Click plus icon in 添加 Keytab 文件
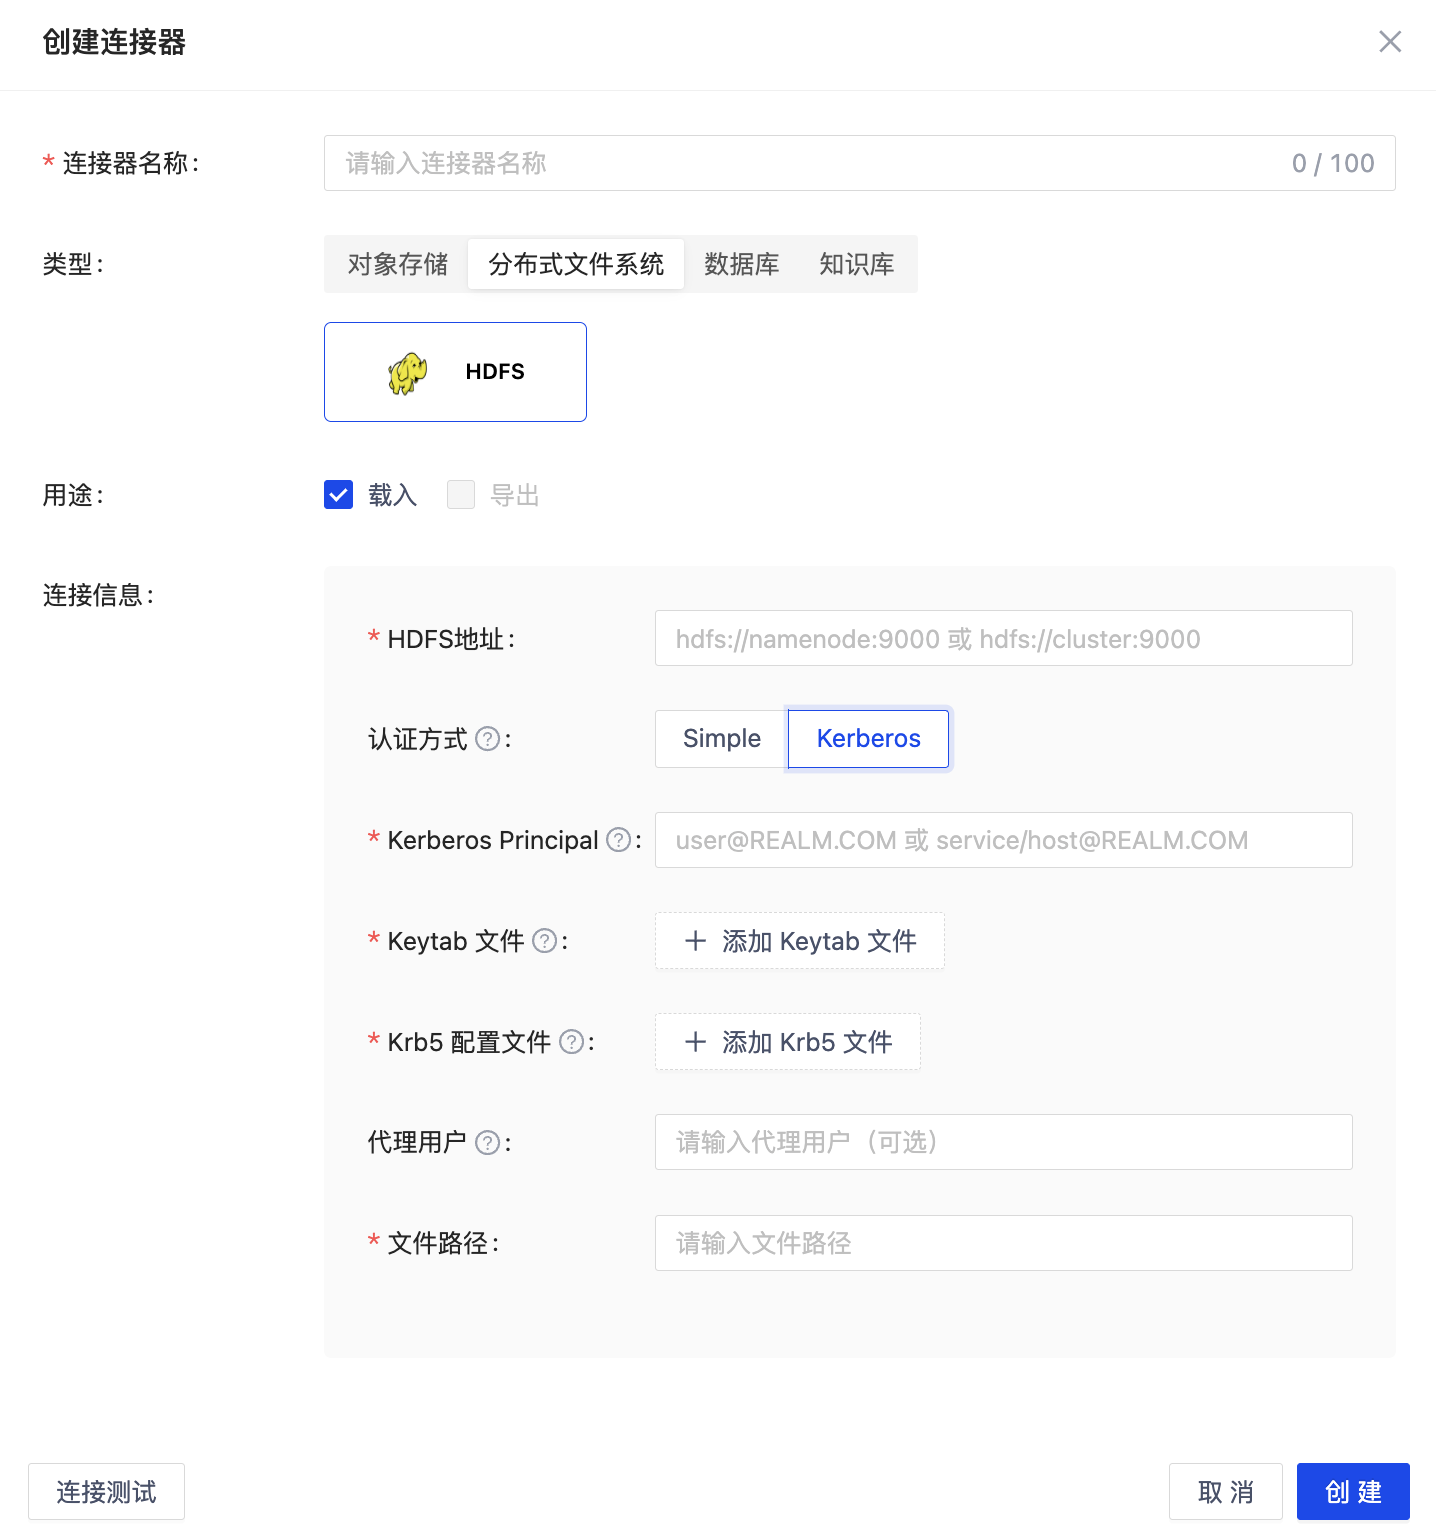 [696, 941]
